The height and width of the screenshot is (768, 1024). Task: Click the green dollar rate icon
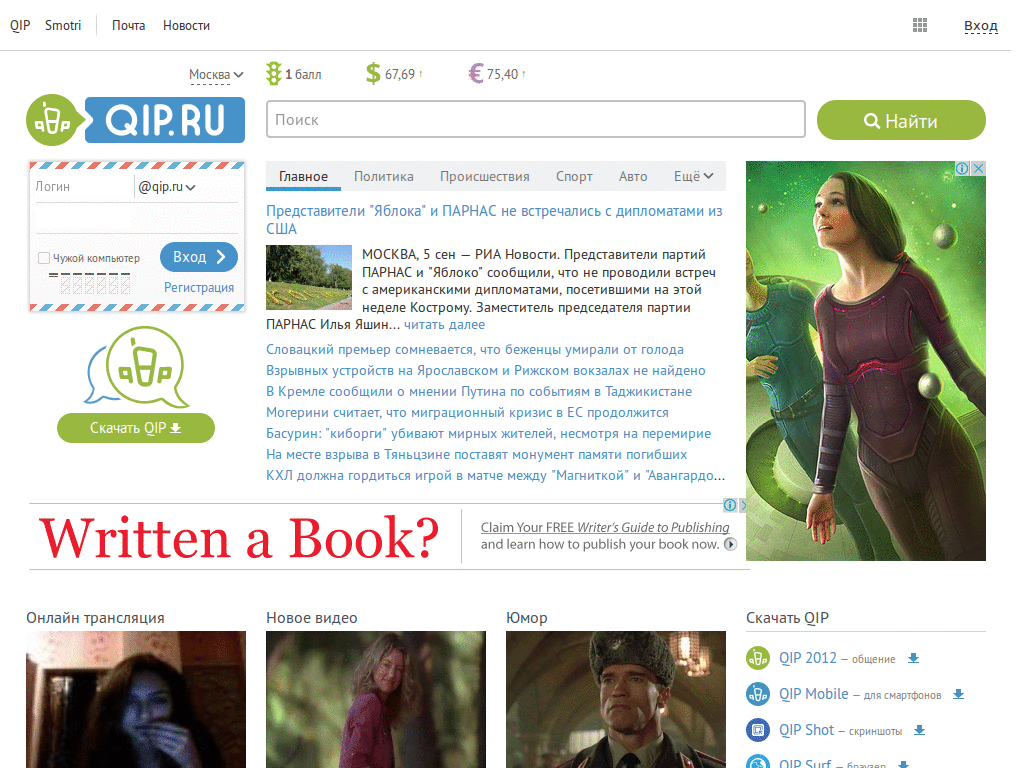(x=373, y=74)
